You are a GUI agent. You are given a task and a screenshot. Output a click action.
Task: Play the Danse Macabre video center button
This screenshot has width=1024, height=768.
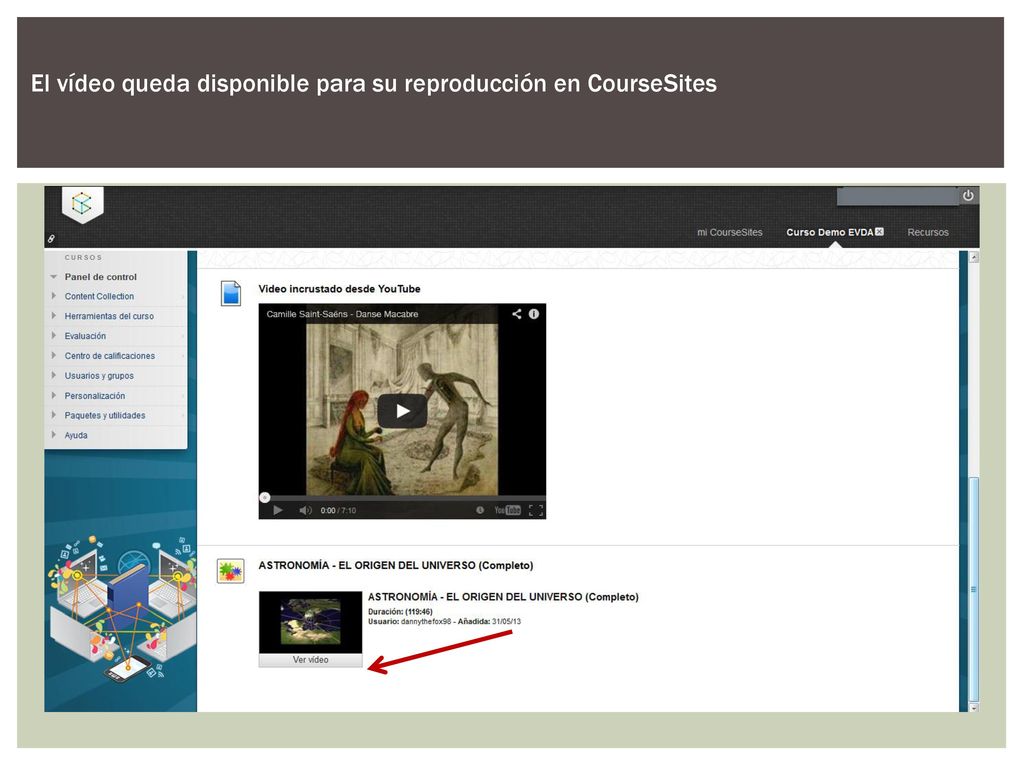(402, 411)
